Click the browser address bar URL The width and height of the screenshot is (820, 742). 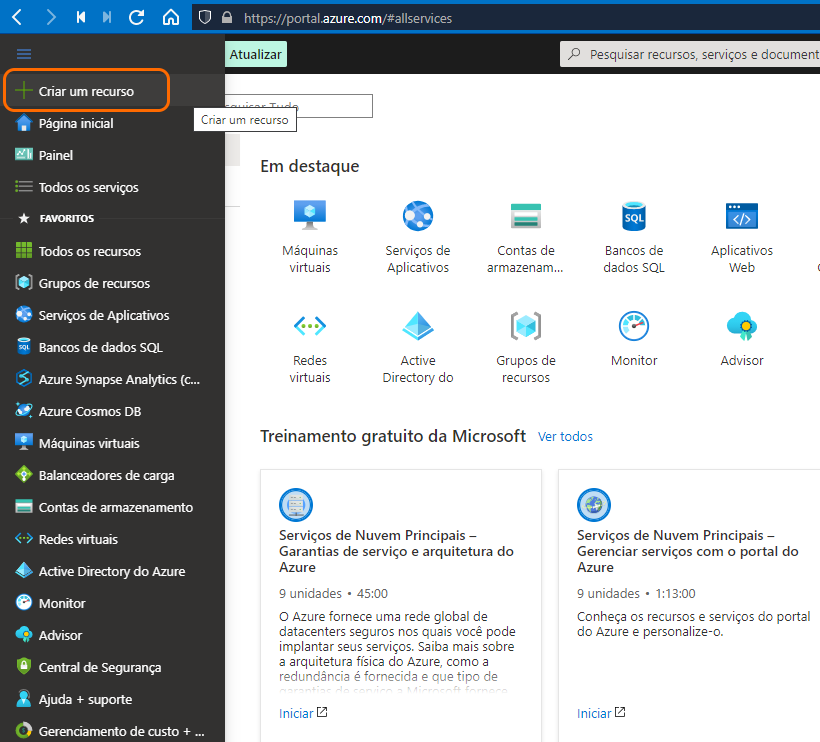click(x=348, y=18)
